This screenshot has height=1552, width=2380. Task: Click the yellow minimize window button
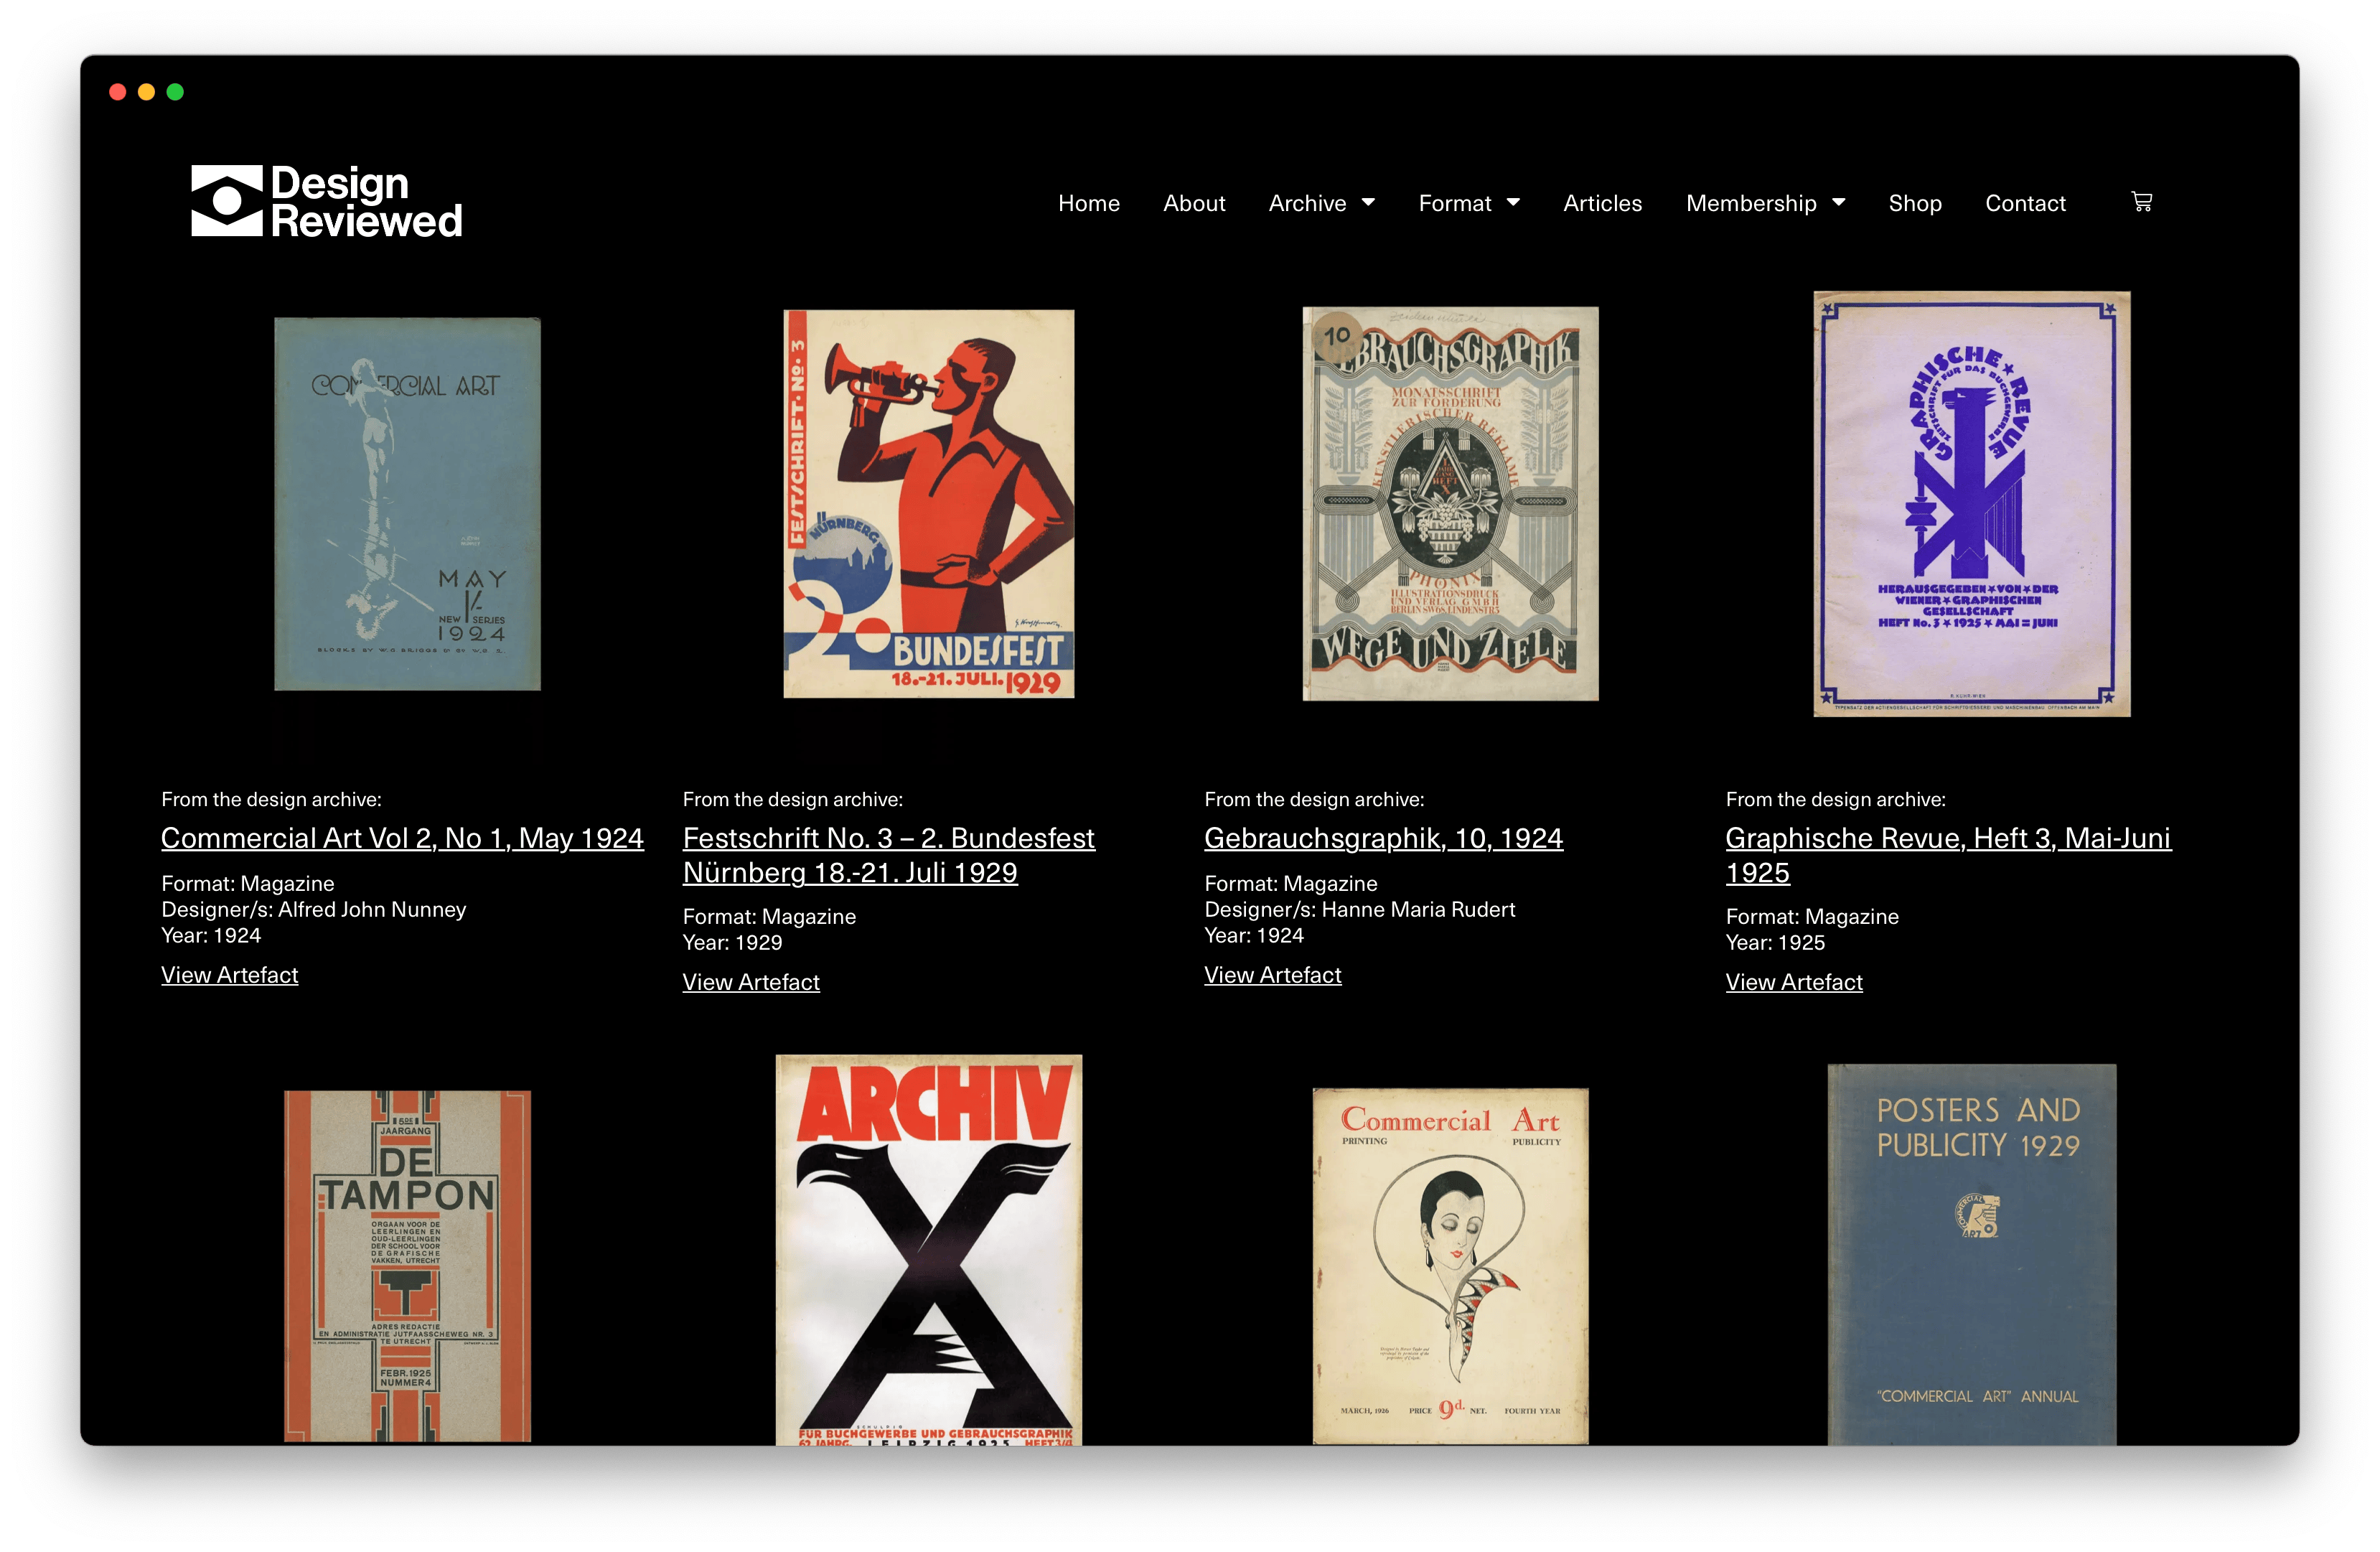click(146, 92)
